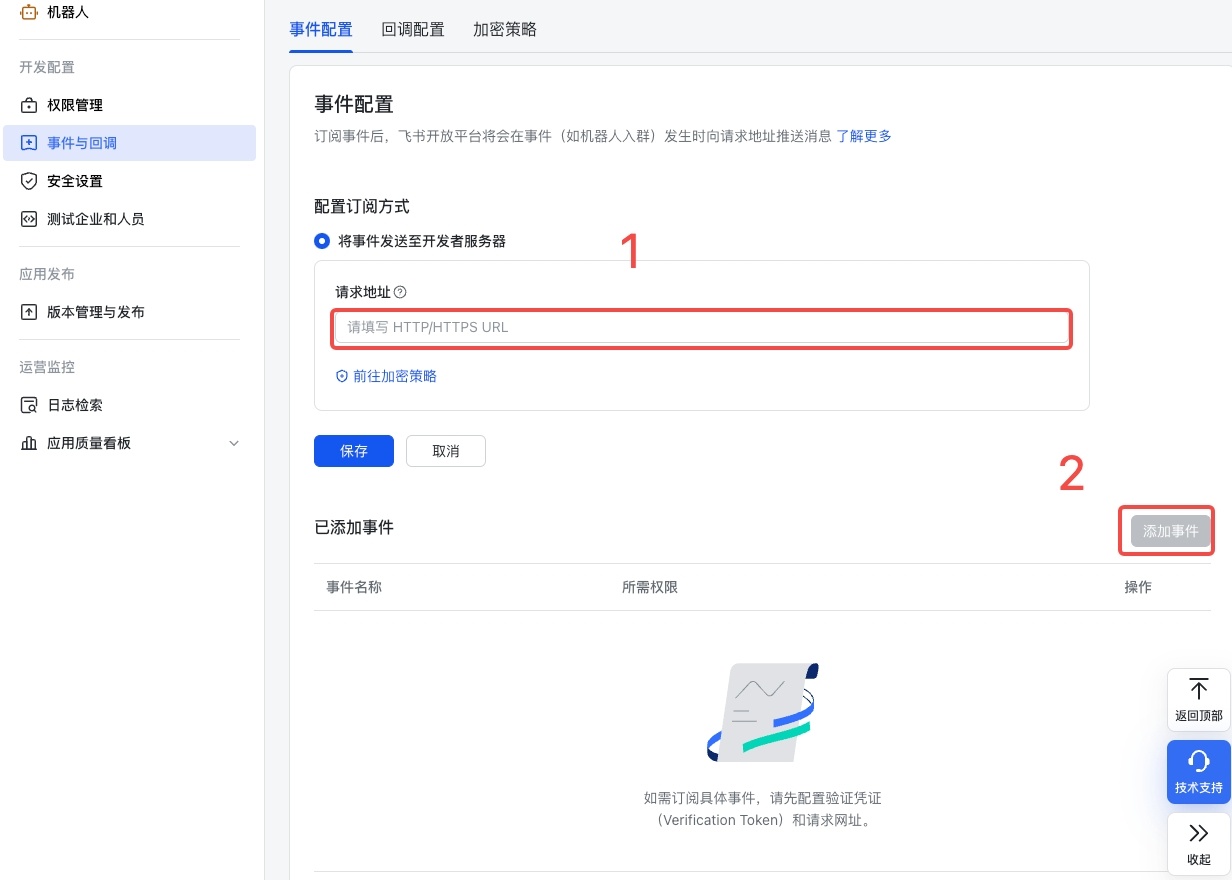Click the 取消 button
1232x880 pixels.
446,451
